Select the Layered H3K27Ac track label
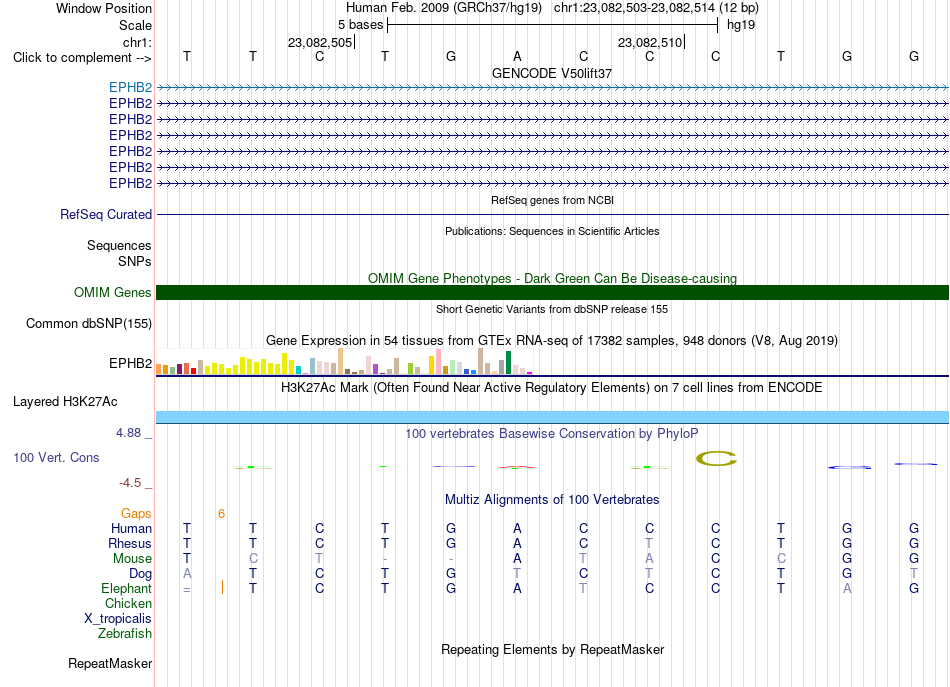The image size is (950, 687). coord(65,402)
